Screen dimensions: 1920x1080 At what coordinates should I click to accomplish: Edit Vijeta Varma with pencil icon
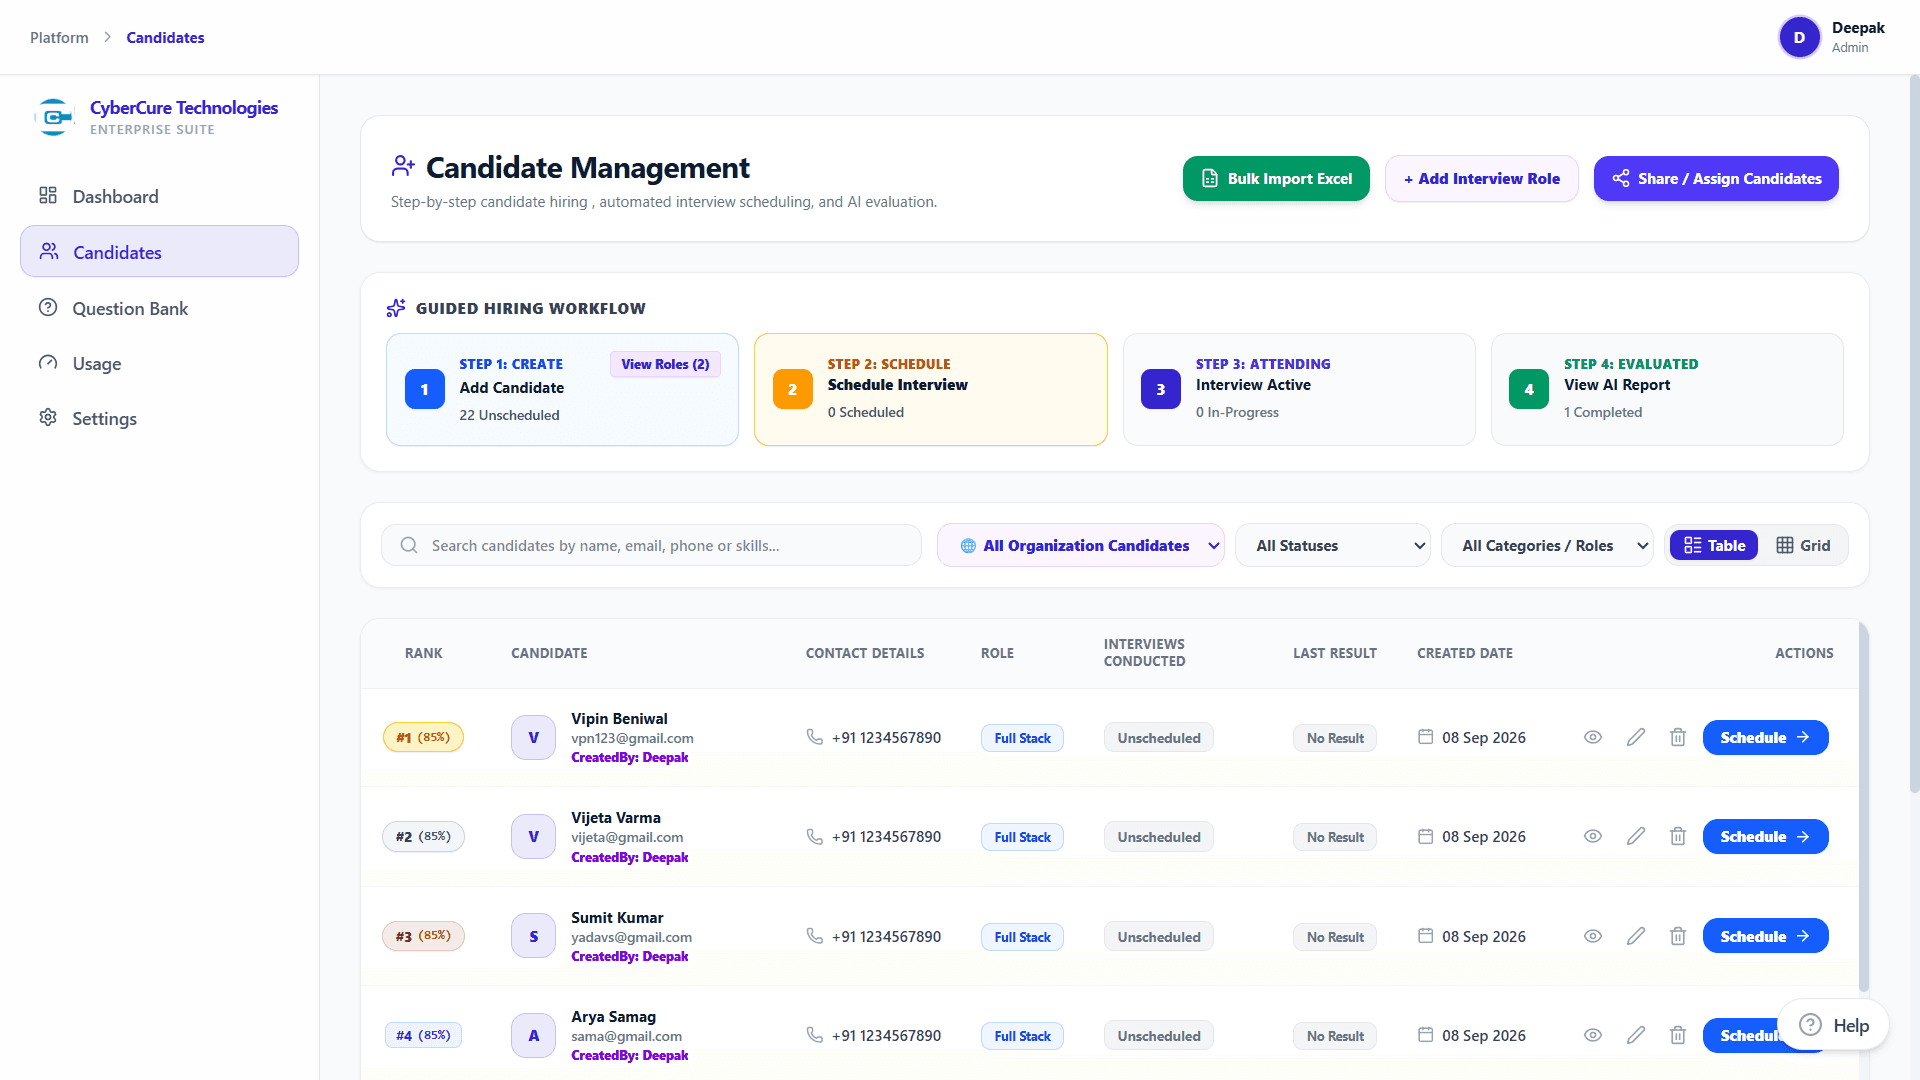click(x=1636, y=836)
